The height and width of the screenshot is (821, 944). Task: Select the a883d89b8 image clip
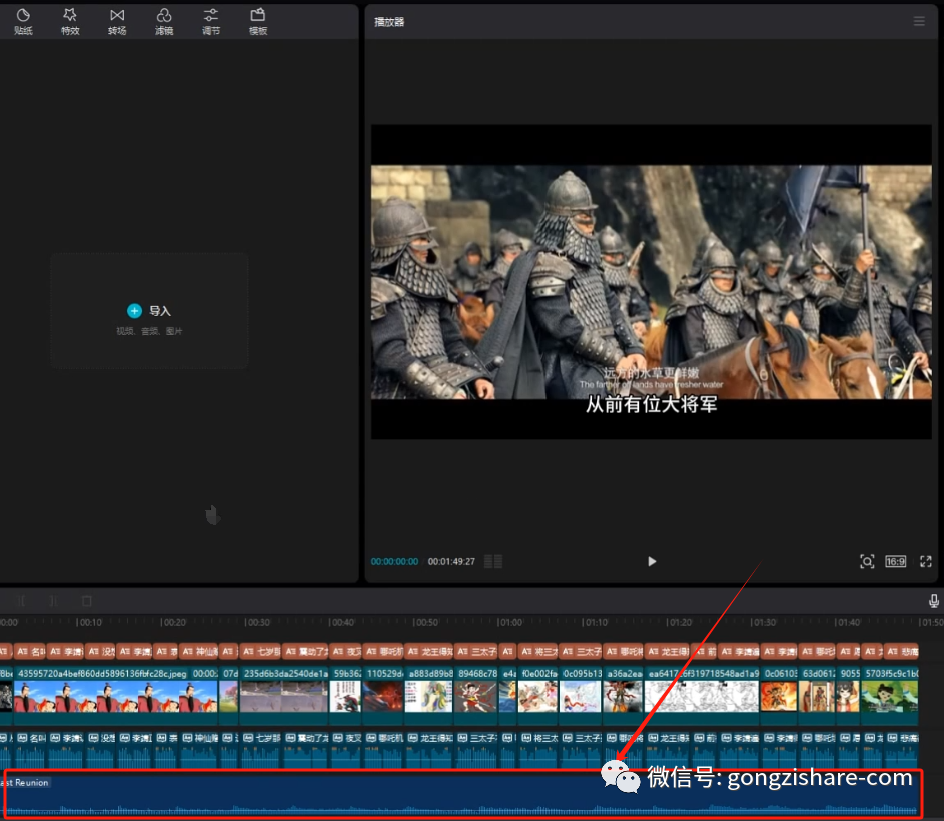429,695
